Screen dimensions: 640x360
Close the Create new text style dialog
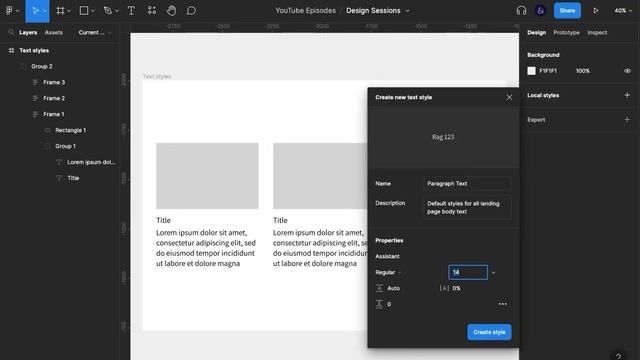(x=509, y=98)
